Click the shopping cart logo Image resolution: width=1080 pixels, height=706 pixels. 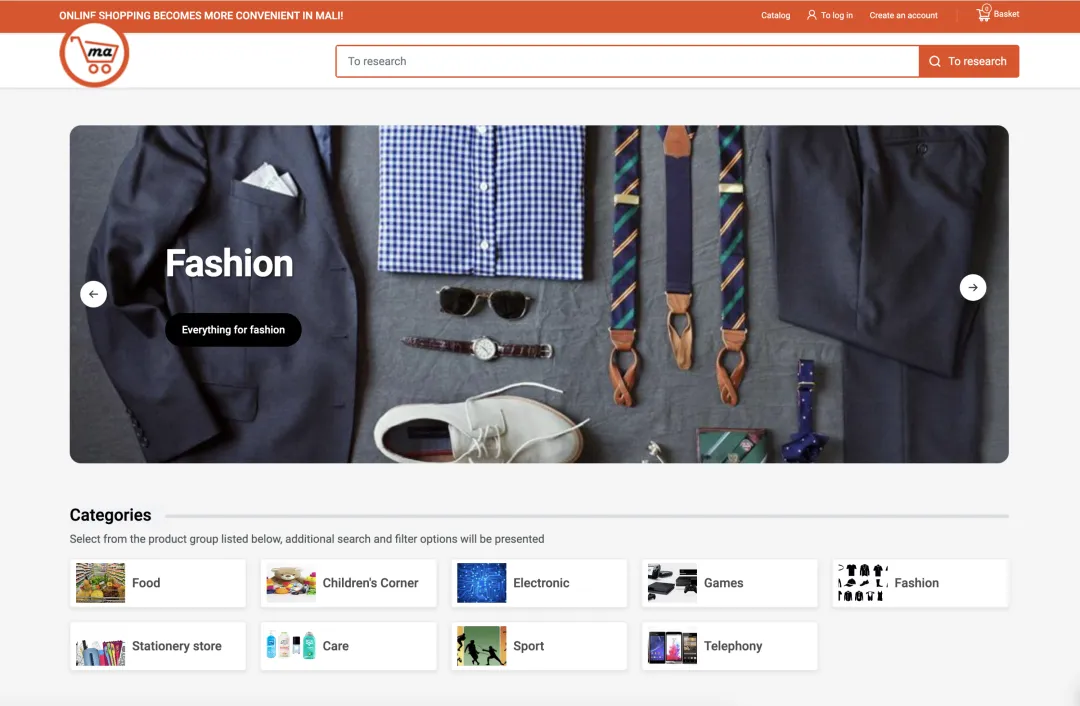click(94, 54)
